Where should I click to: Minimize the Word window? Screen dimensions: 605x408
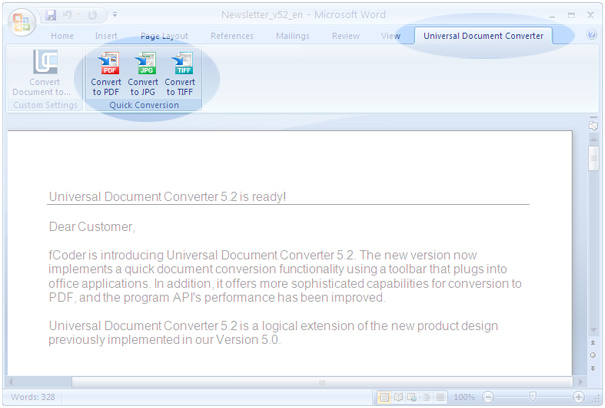[x=552, y=16]
